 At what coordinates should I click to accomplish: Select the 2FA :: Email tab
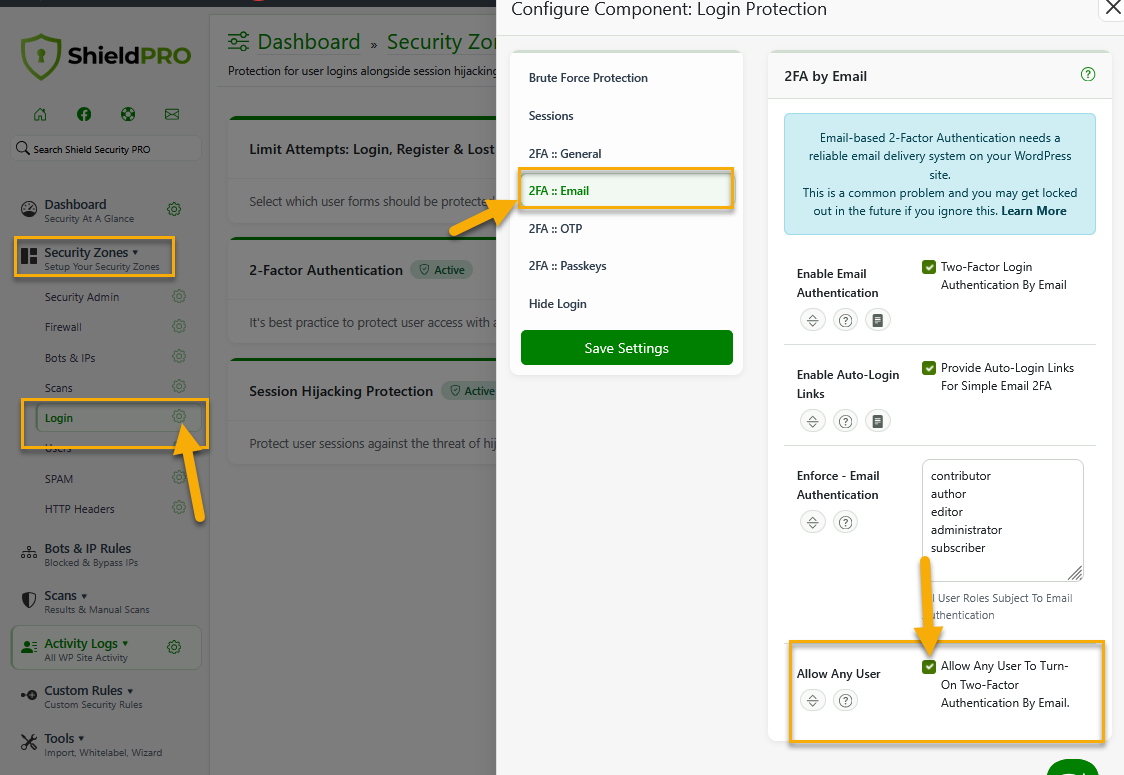(627, 191)
